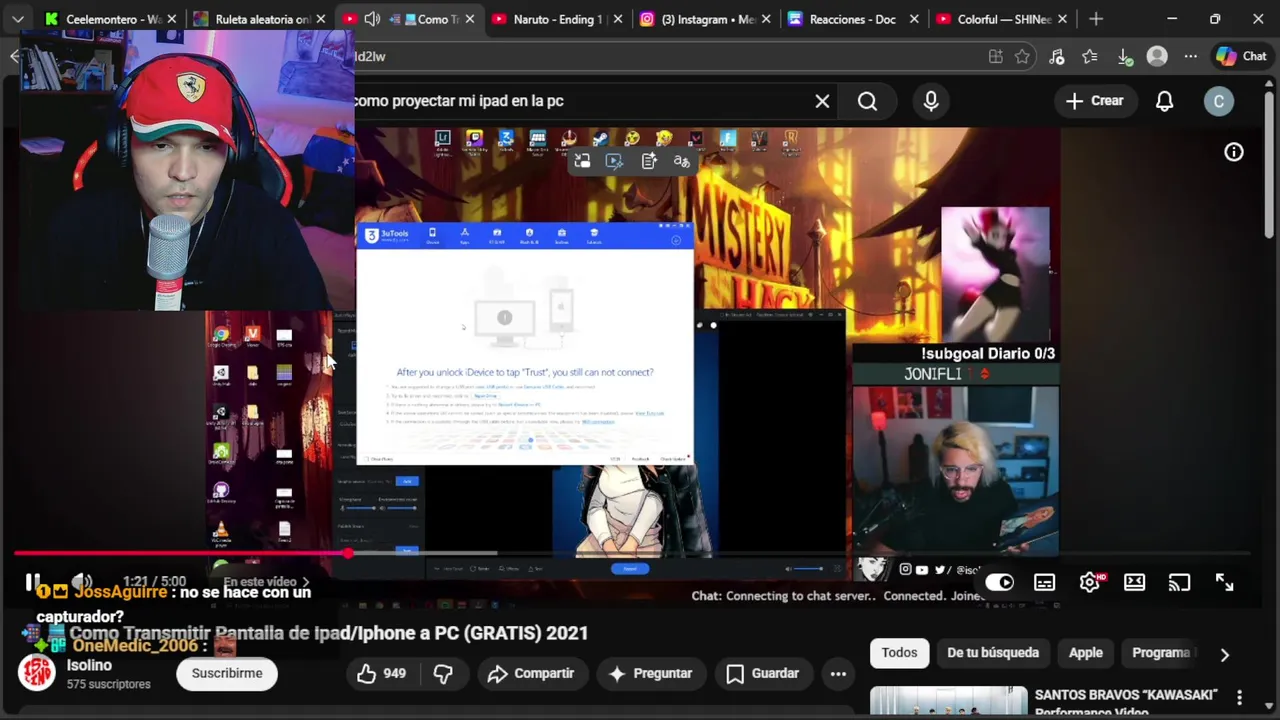Dislike this video
The image size is (1280, 720).
pyautogui.click(x=443, y=674)
